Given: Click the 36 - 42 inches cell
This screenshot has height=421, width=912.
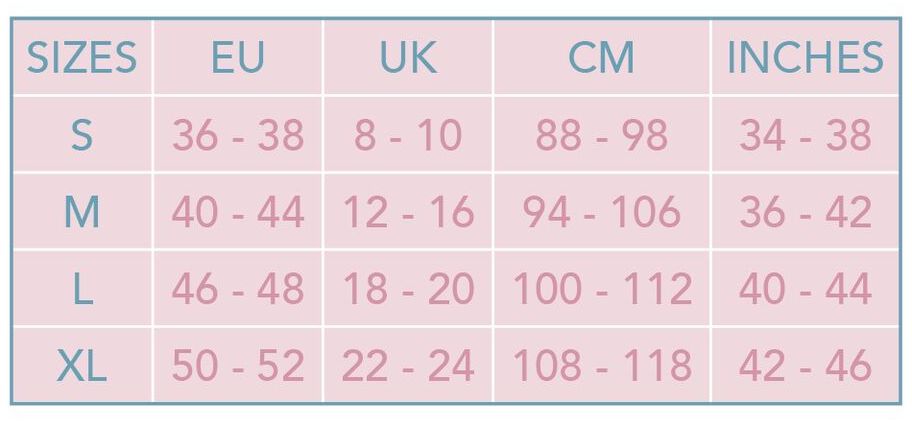Looking at the screenshot, I should pos(806,212).
